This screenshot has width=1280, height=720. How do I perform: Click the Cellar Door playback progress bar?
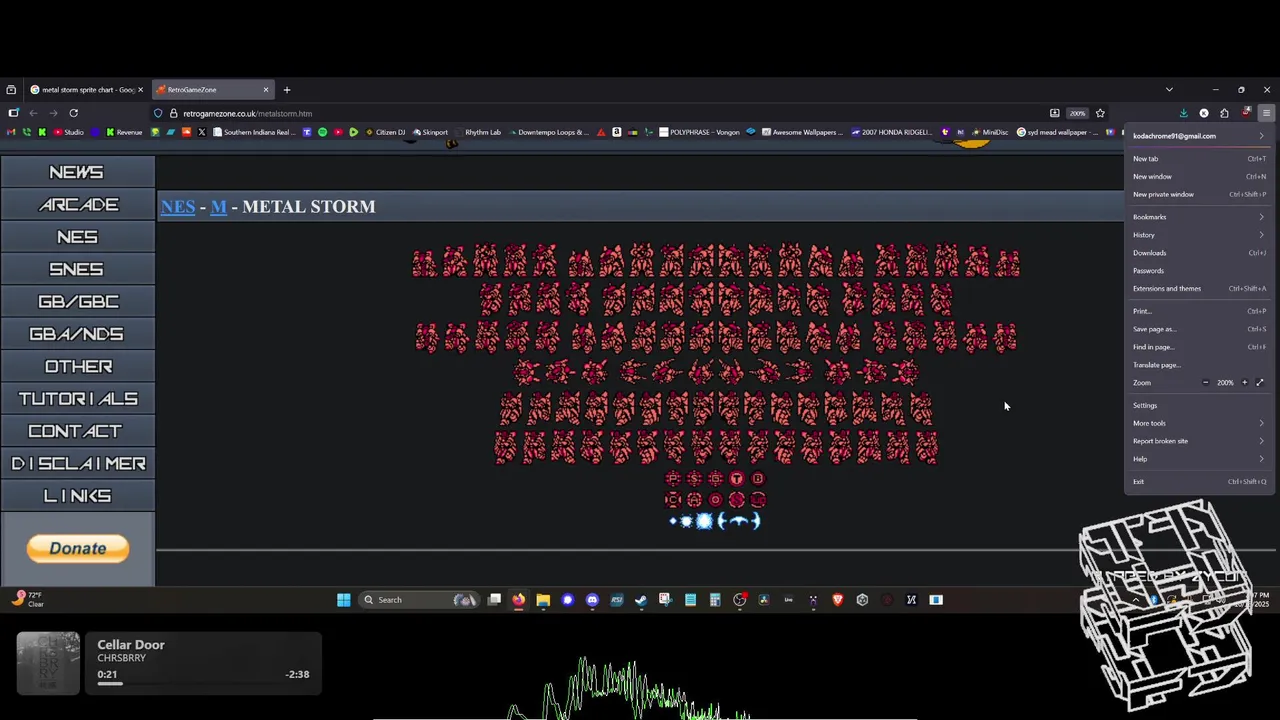pos(203,684)
